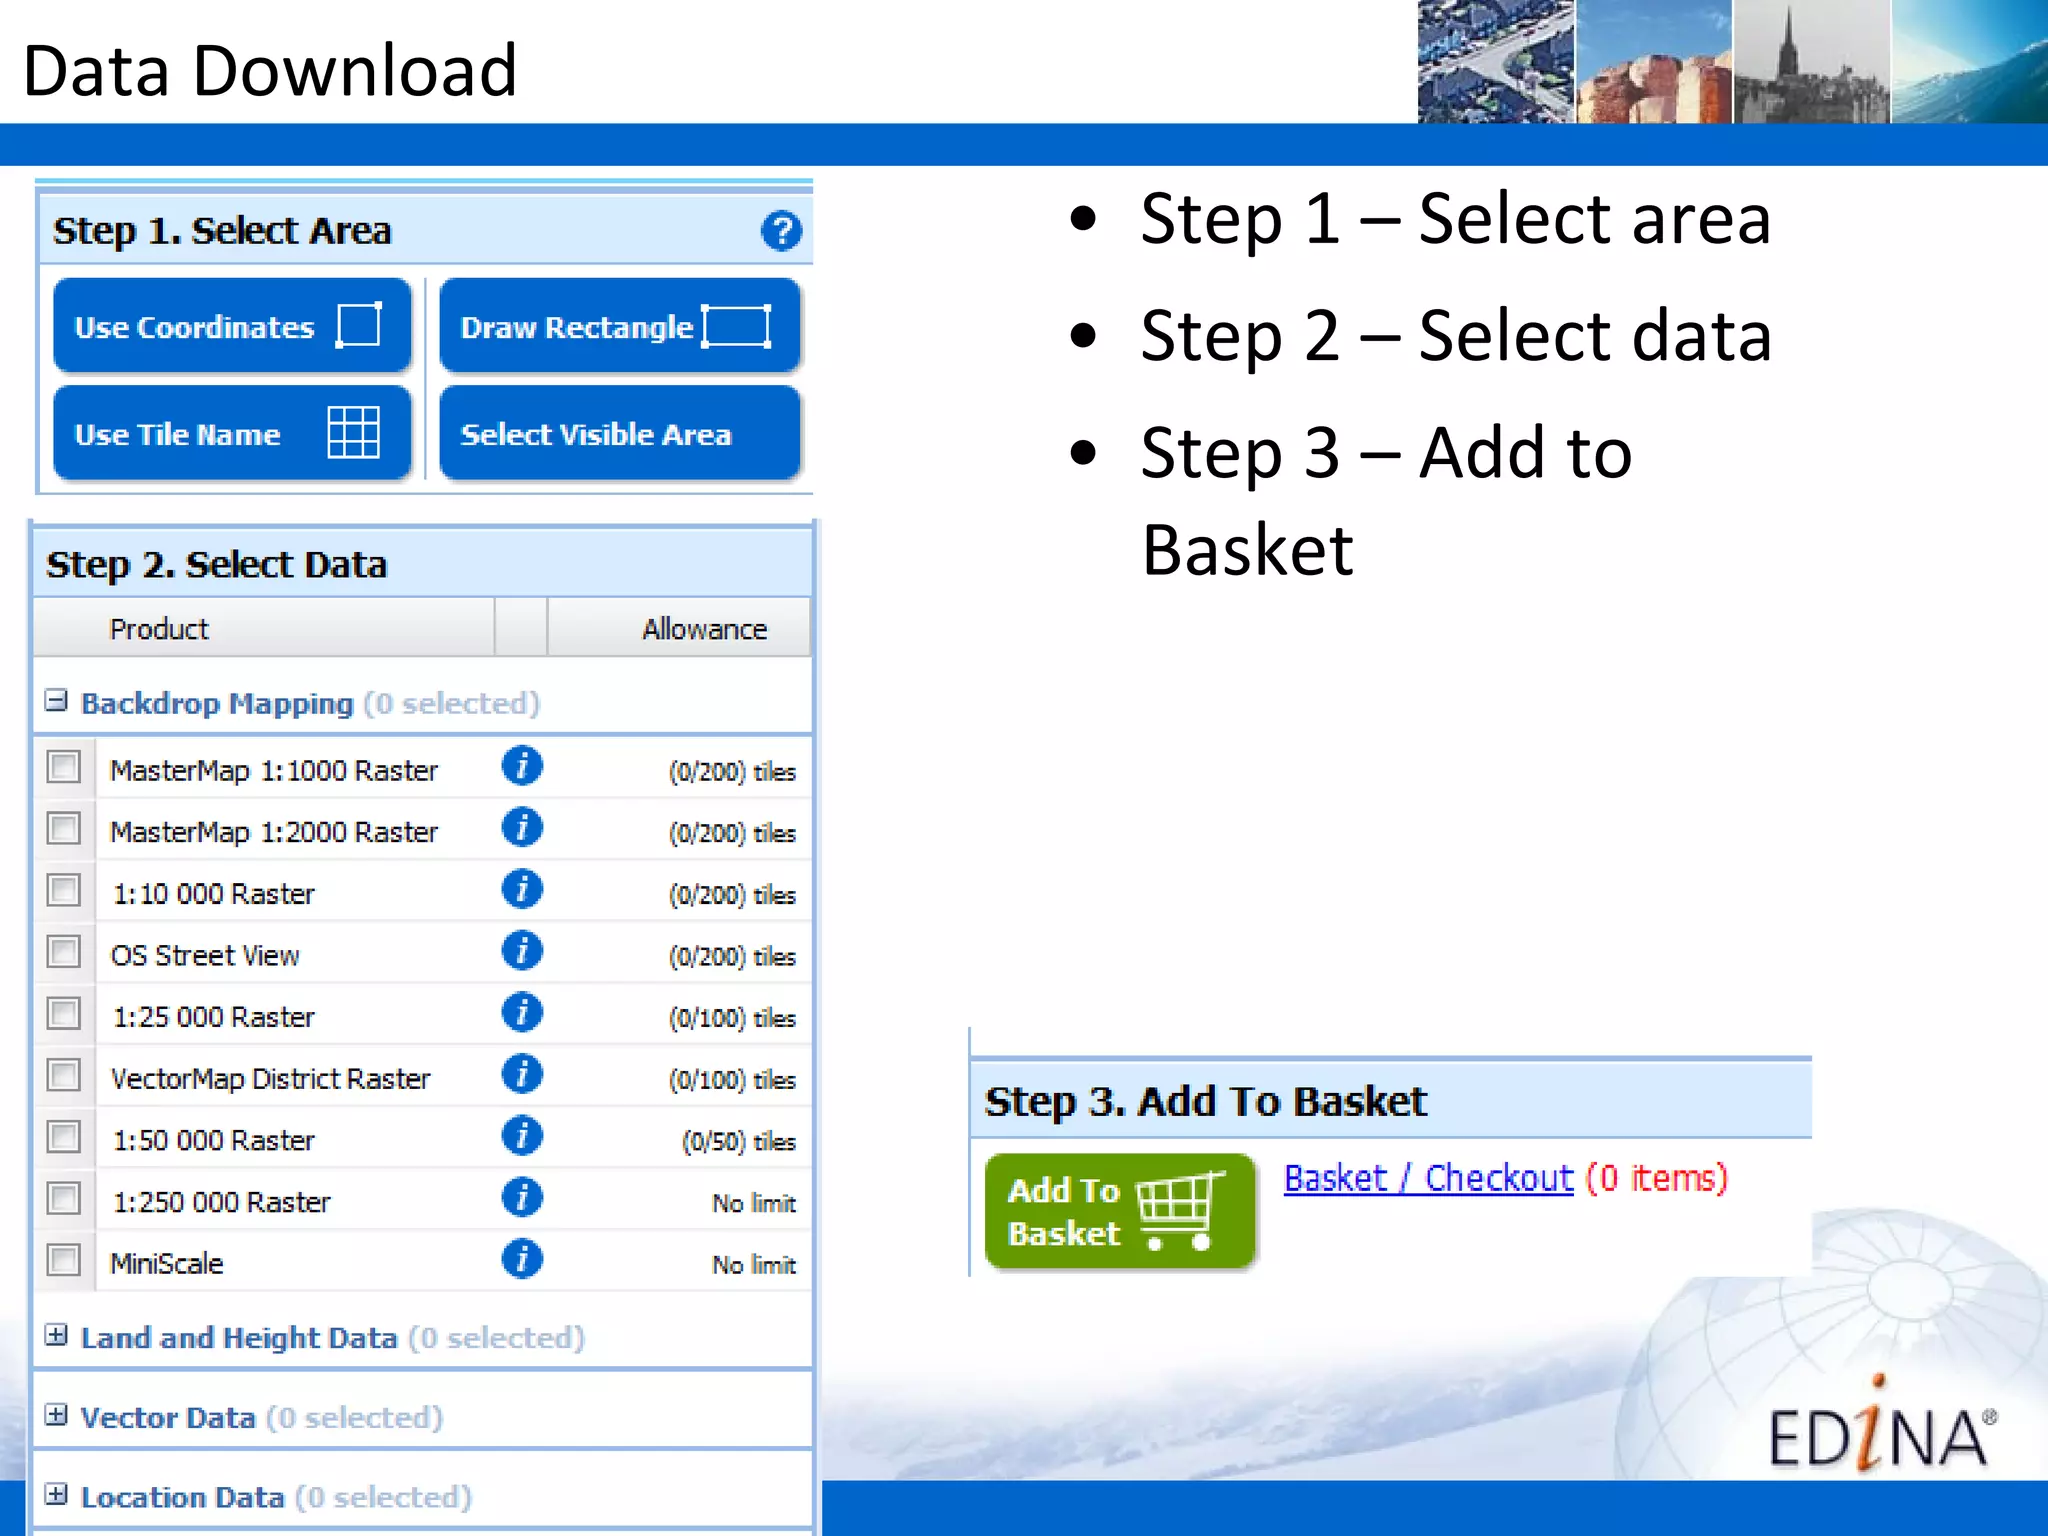The height and width of the screenshot is (1536, 2048).
Task: Select the OS Street View checkbox
Action: pos(64,952)
